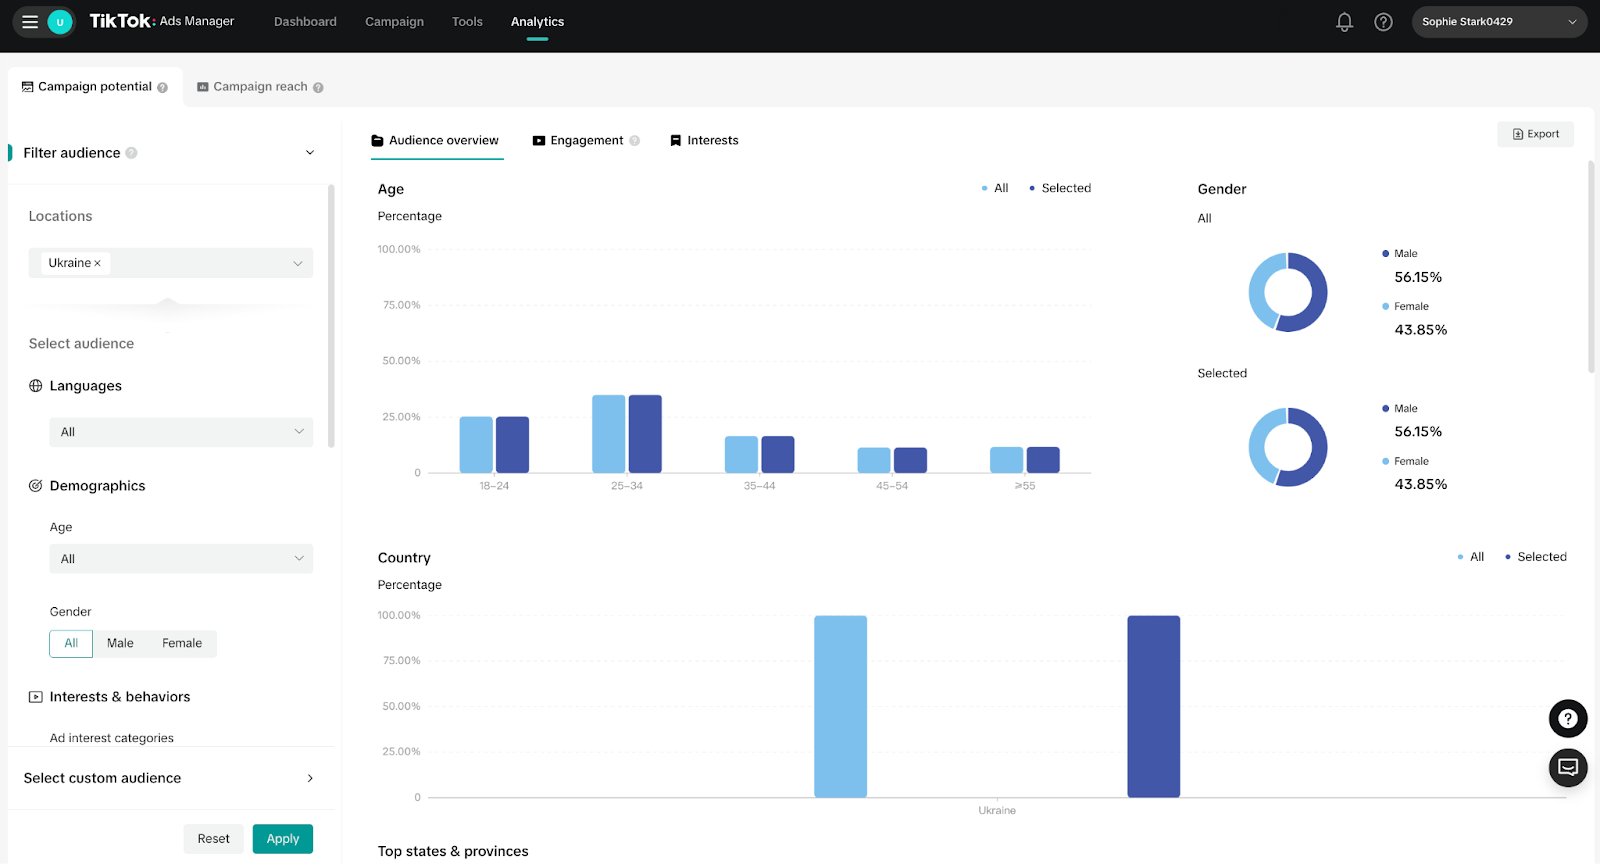The image size is (1600, 864).
Task: Open the chat feedback floating button
Action: pyautogui.click(x=1568, y=767)
